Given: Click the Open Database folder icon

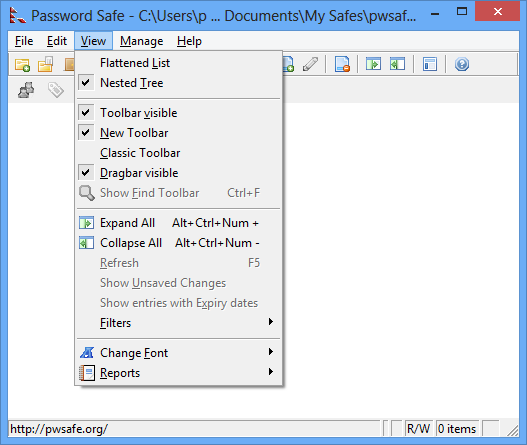Looking at the screenshot, I should pos(45,64).
